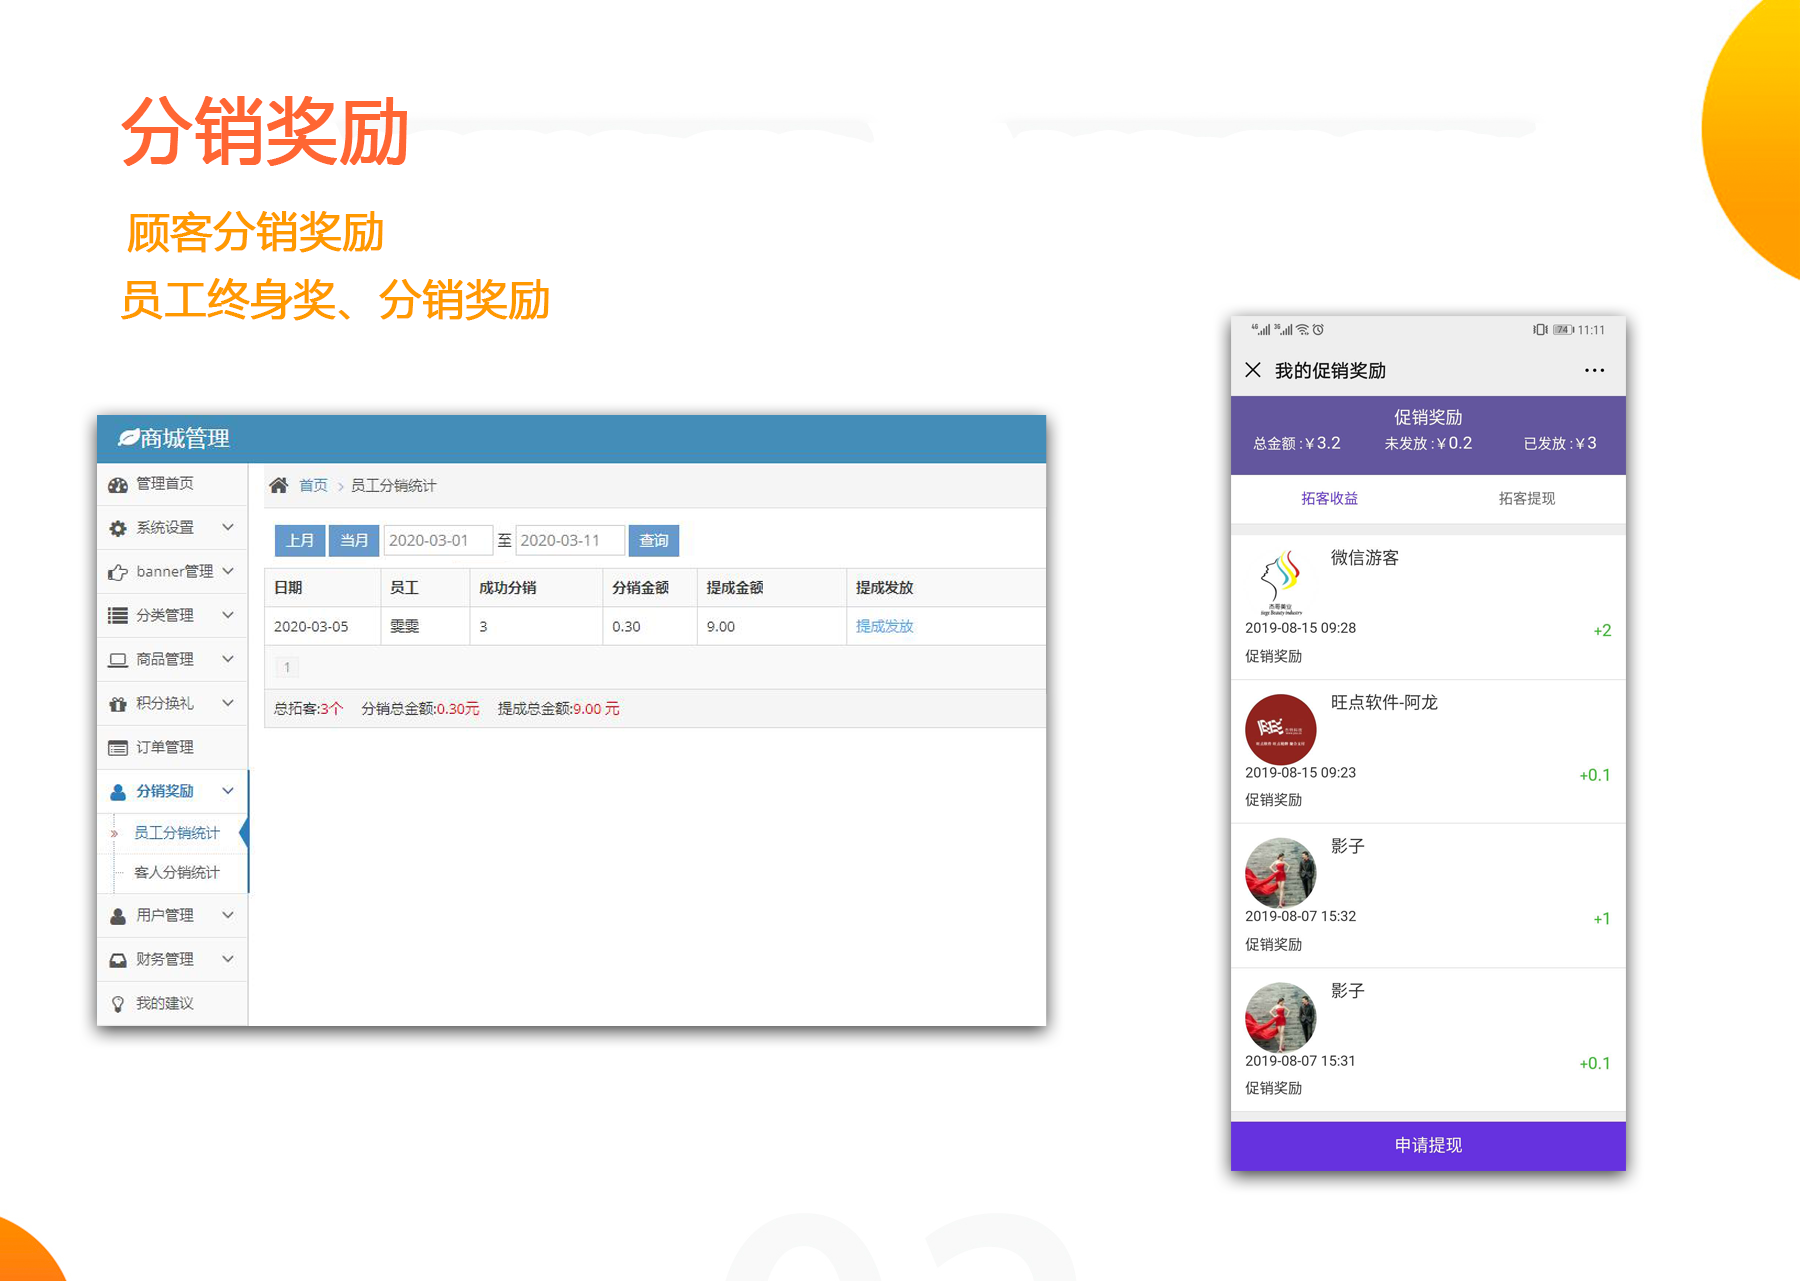This screenshot has height=1281, width=1800.
Task: Switch to the 拓客收益 tab
Action: [x=1329, y=498]
